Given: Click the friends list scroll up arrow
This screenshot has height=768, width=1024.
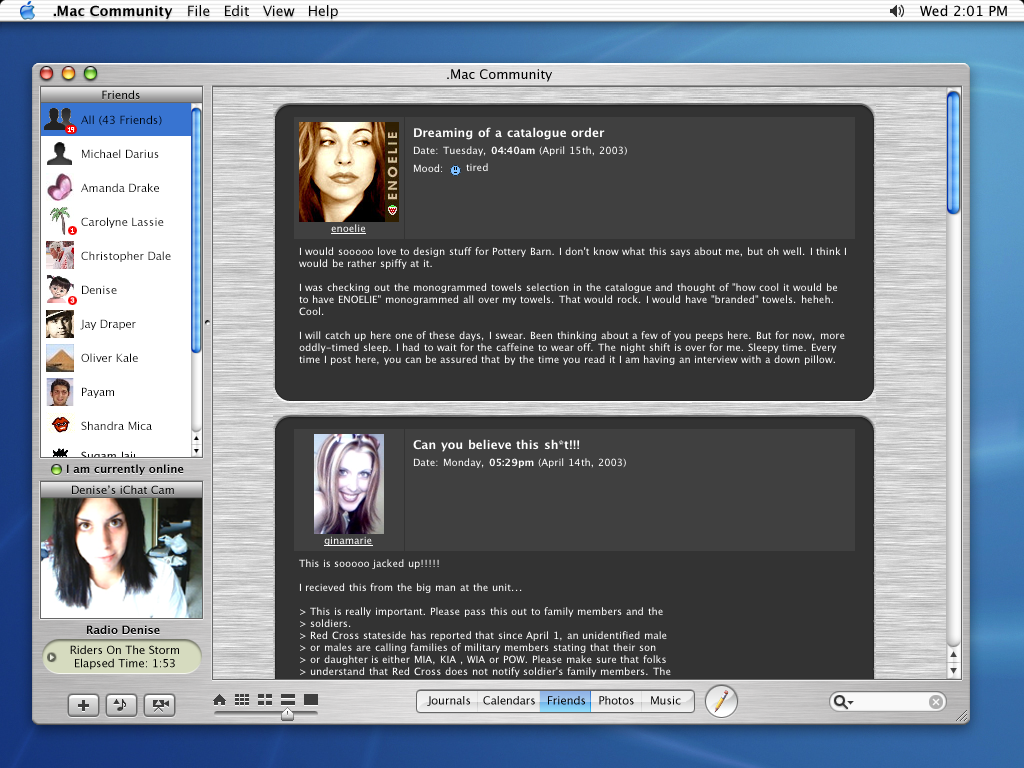Looking at the screenshot, I should (197, 438).
